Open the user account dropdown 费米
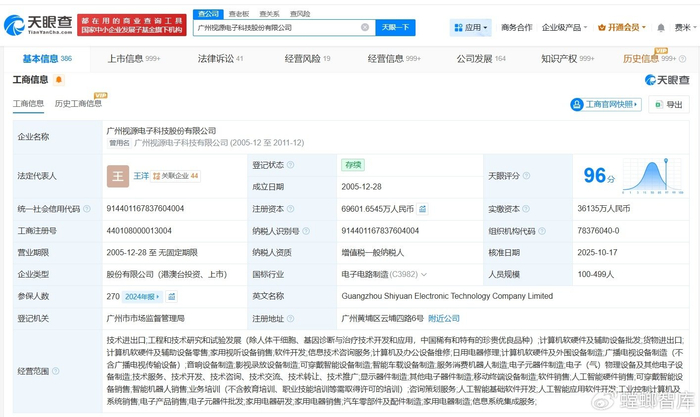The width and height of the screenshot is (700, 417). pyautogui.click(x=684, y=28)
